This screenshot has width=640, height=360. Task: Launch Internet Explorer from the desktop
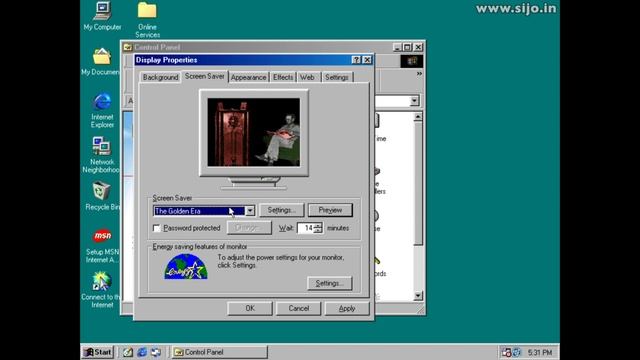coord(102,110)
